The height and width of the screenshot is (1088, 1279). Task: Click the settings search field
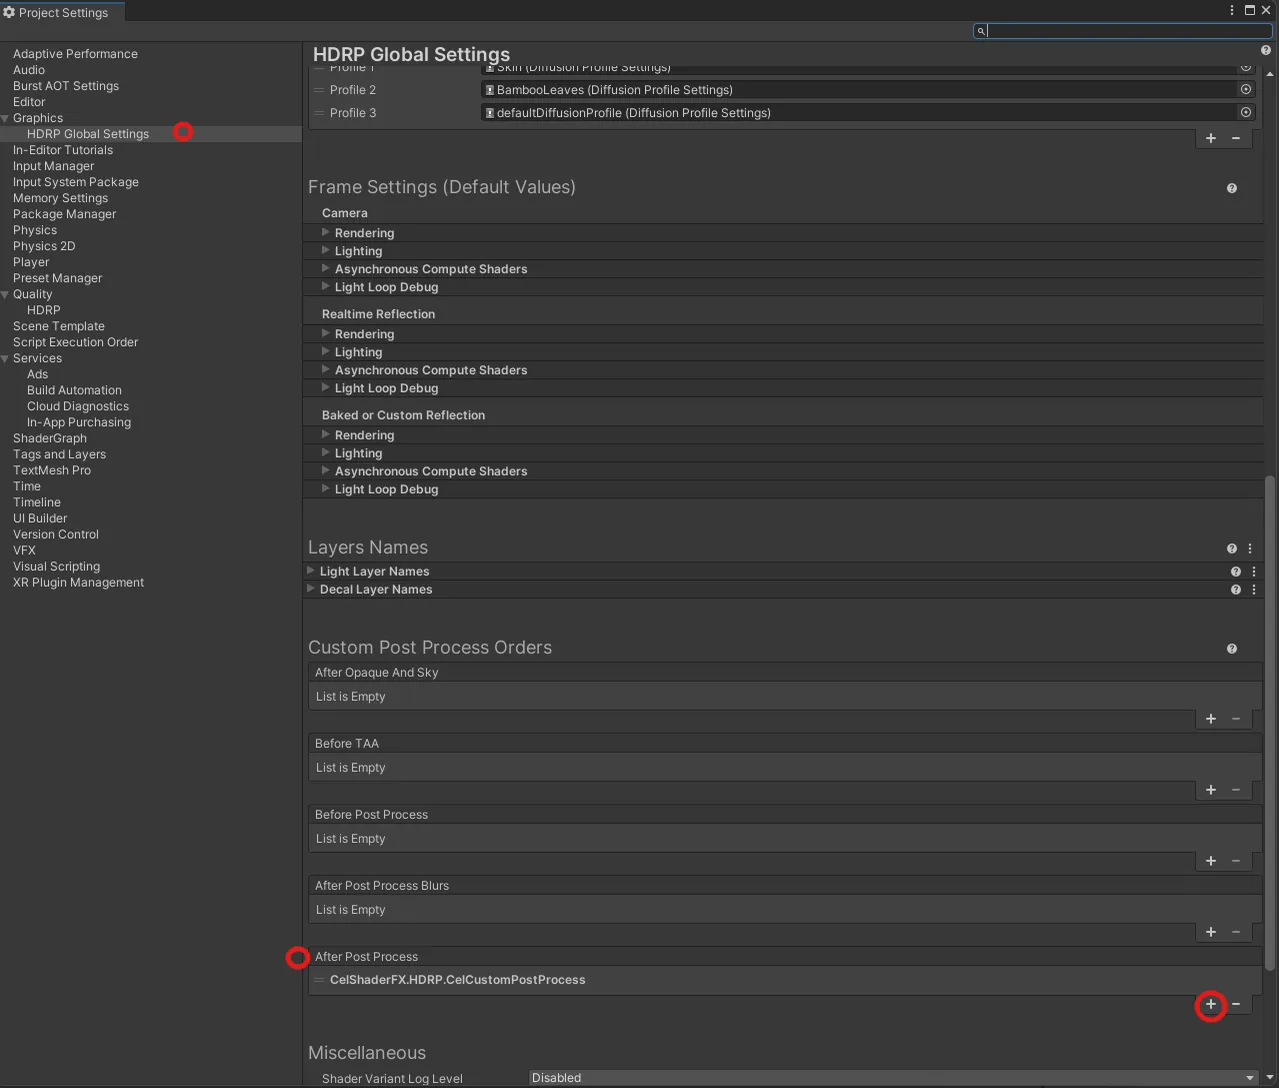click(x=1123, y=31)
